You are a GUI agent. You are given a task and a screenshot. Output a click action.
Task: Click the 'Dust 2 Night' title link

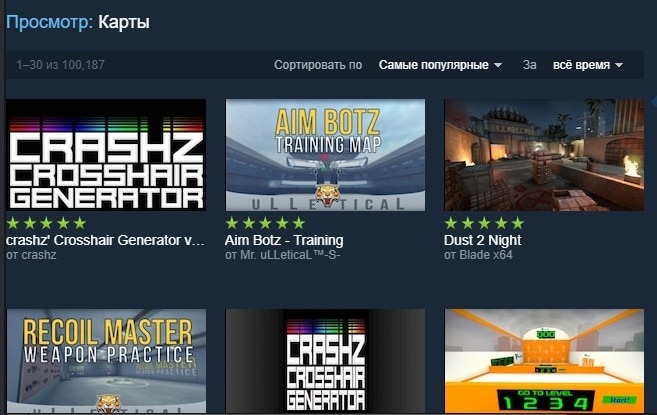click(483, 240)
